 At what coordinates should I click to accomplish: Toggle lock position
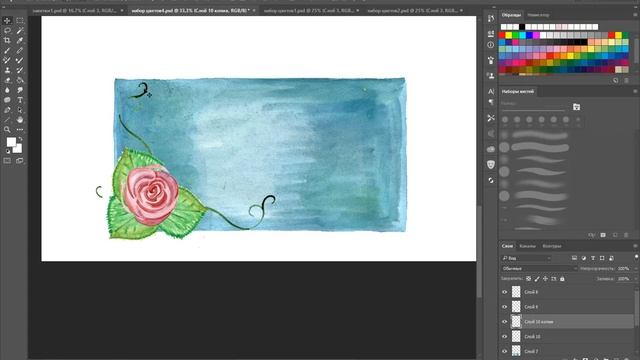(545, 279)
